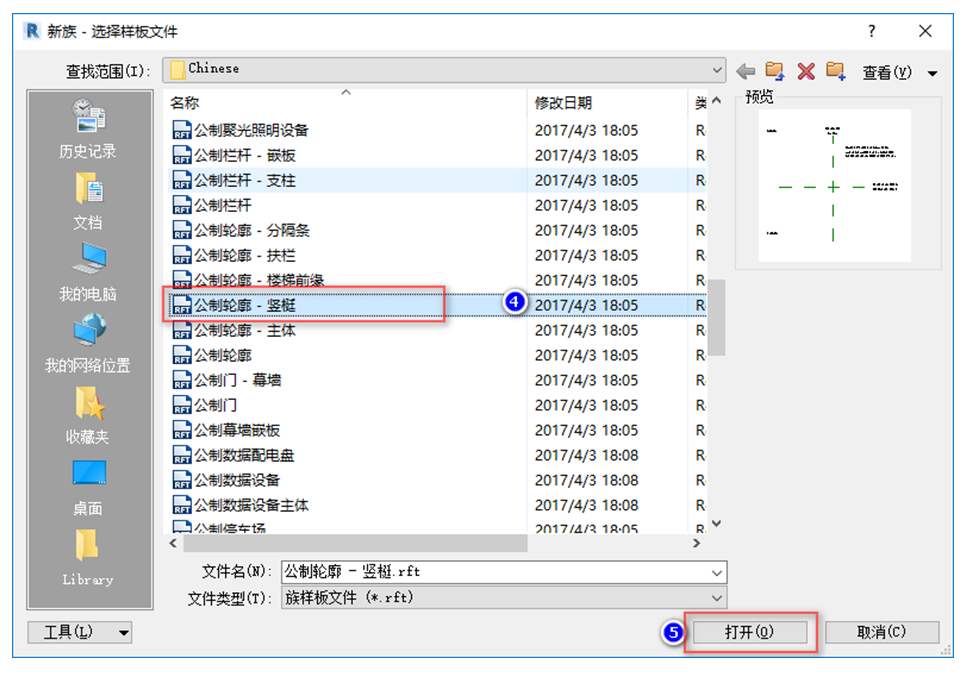Click the 打开 open button
This screenshot has width=963, height=676.
click(x=752, y=632)
